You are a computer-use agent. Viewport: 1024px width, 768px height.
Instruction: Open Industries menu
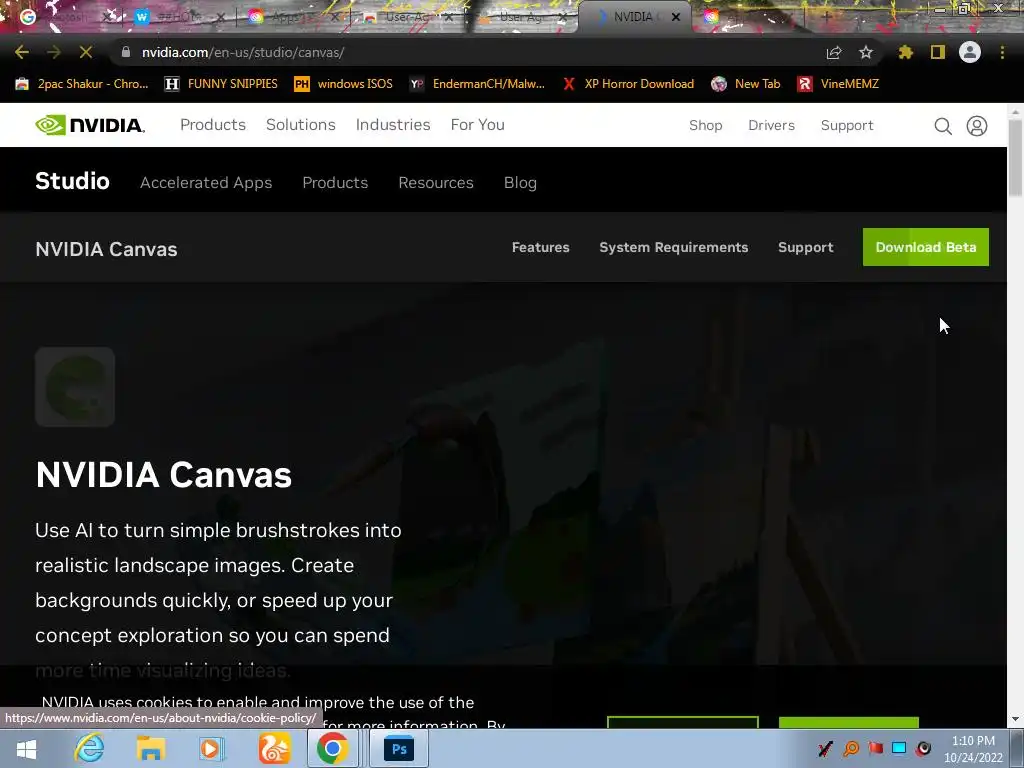393,125
